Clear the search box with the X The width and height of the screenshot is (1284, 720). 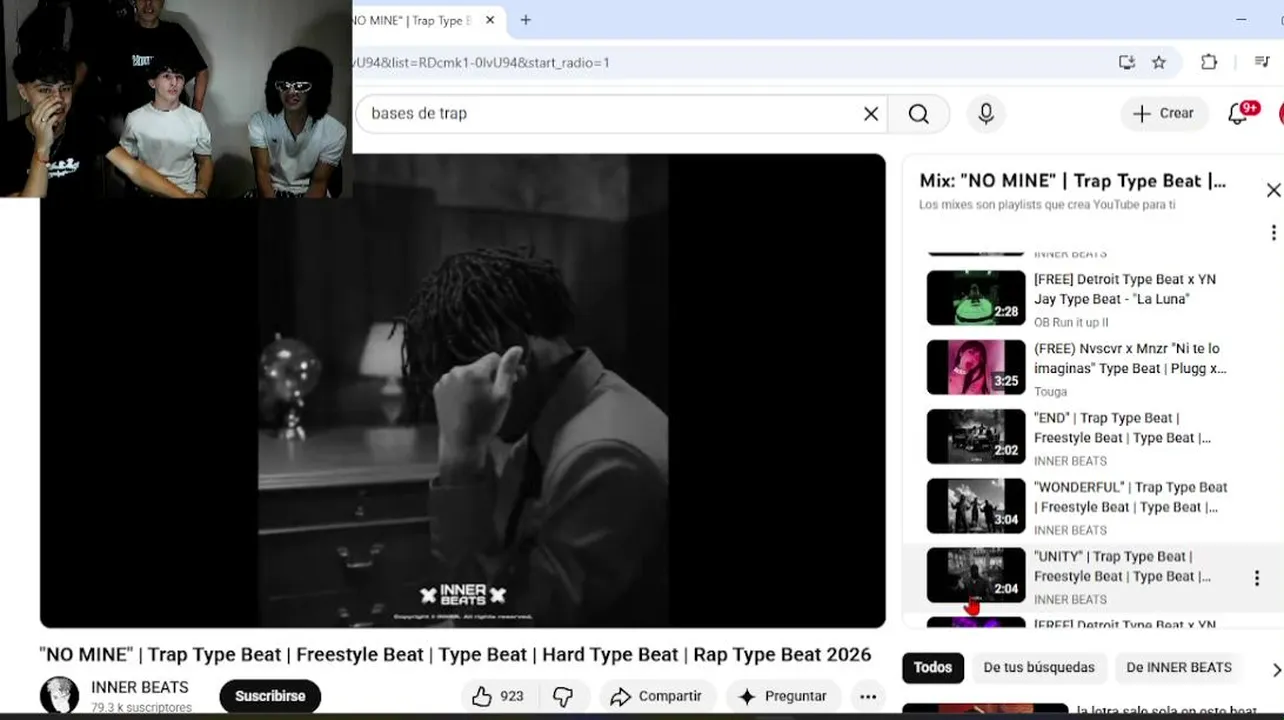871,114
